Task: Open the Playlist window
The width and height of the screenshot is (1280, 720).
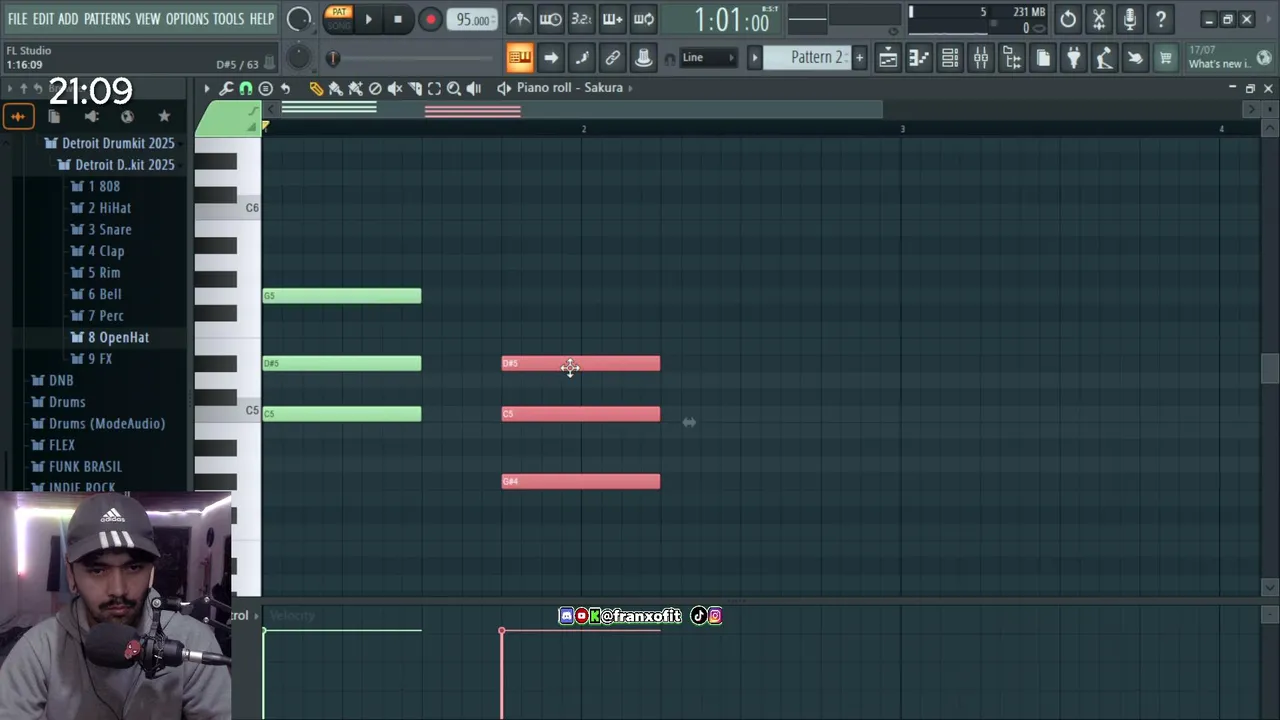Action: [888, 58]
